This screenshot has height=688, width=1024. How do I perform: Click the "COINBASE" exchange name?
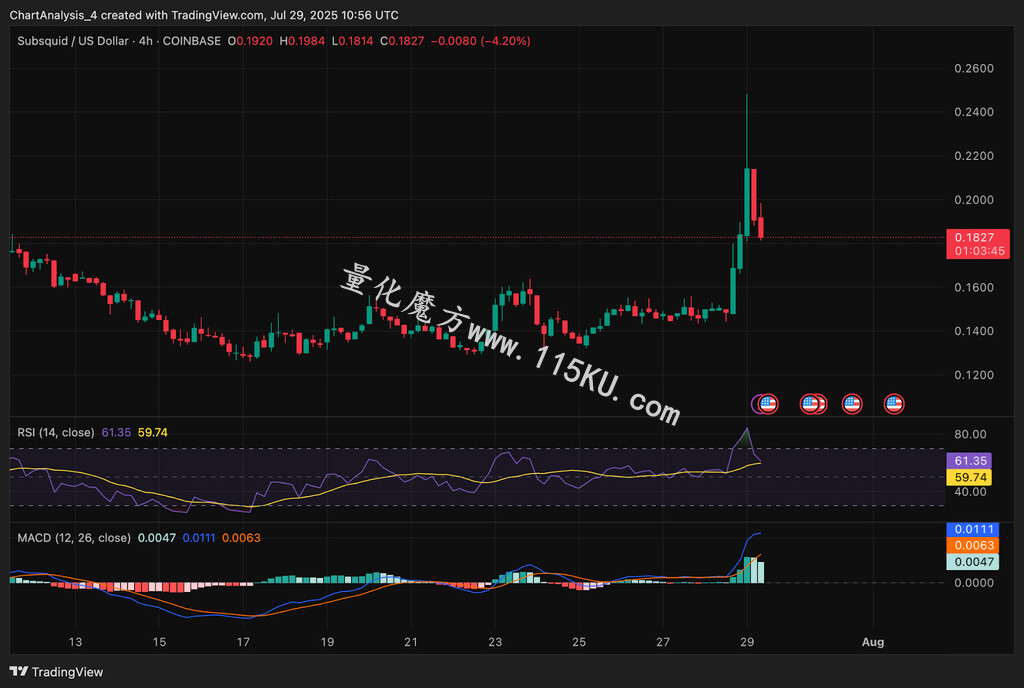191,40
